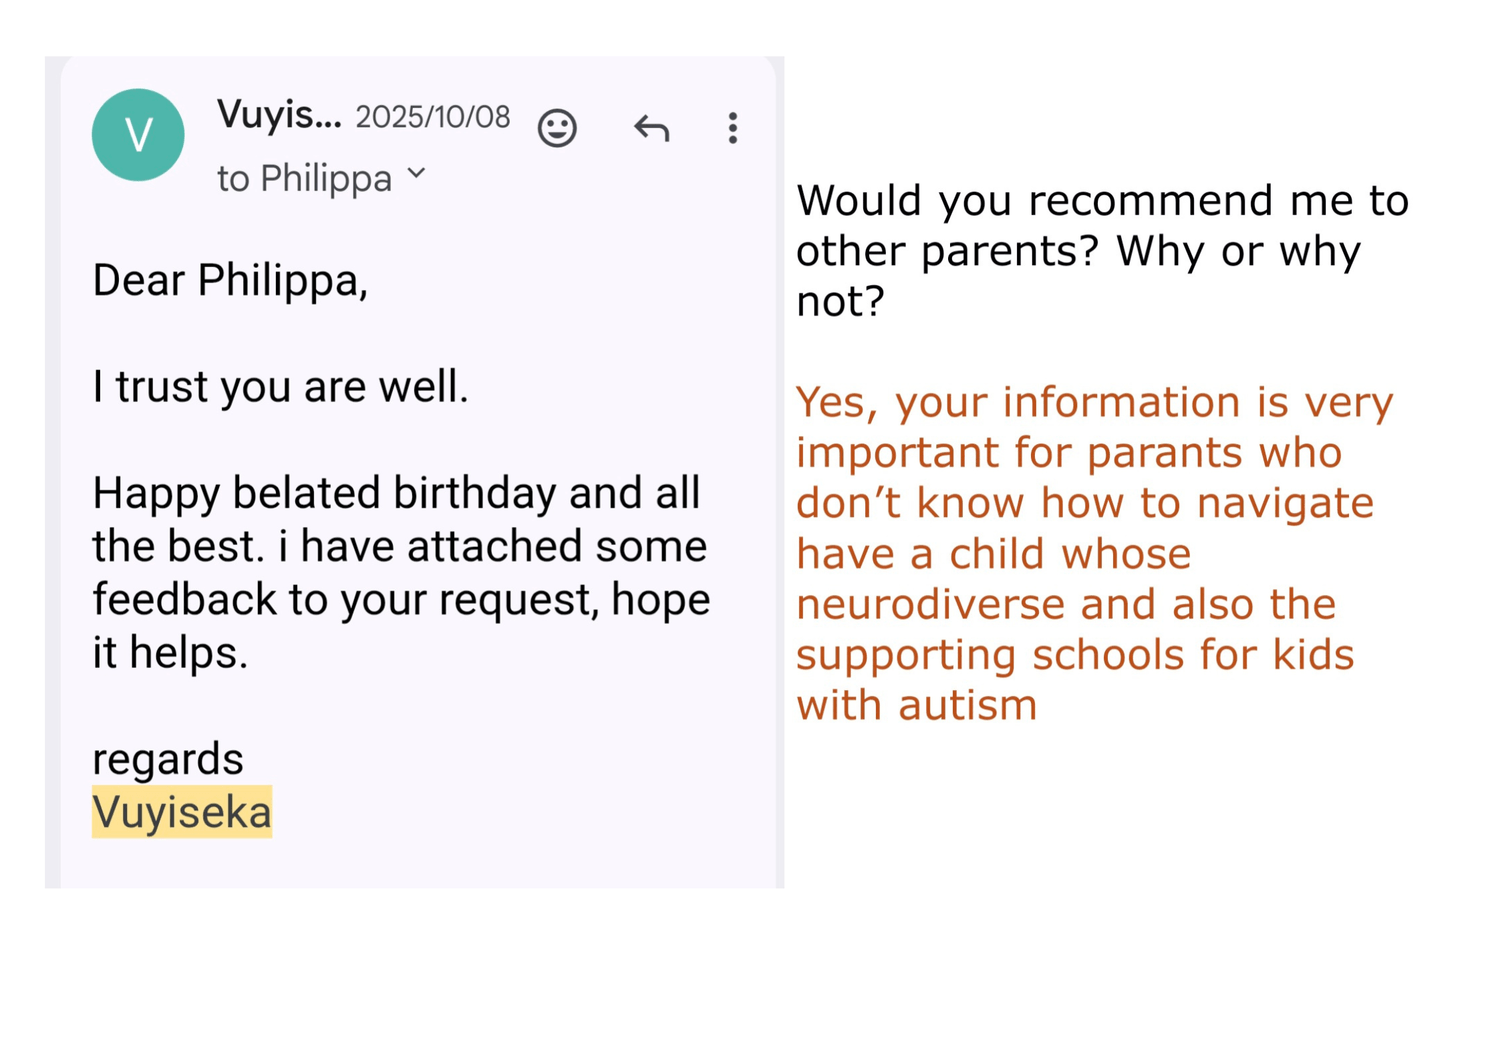Click the words "it helps." in the email
The height and width of the screenshot is (1060, 1500).
(x=170, y=654)
